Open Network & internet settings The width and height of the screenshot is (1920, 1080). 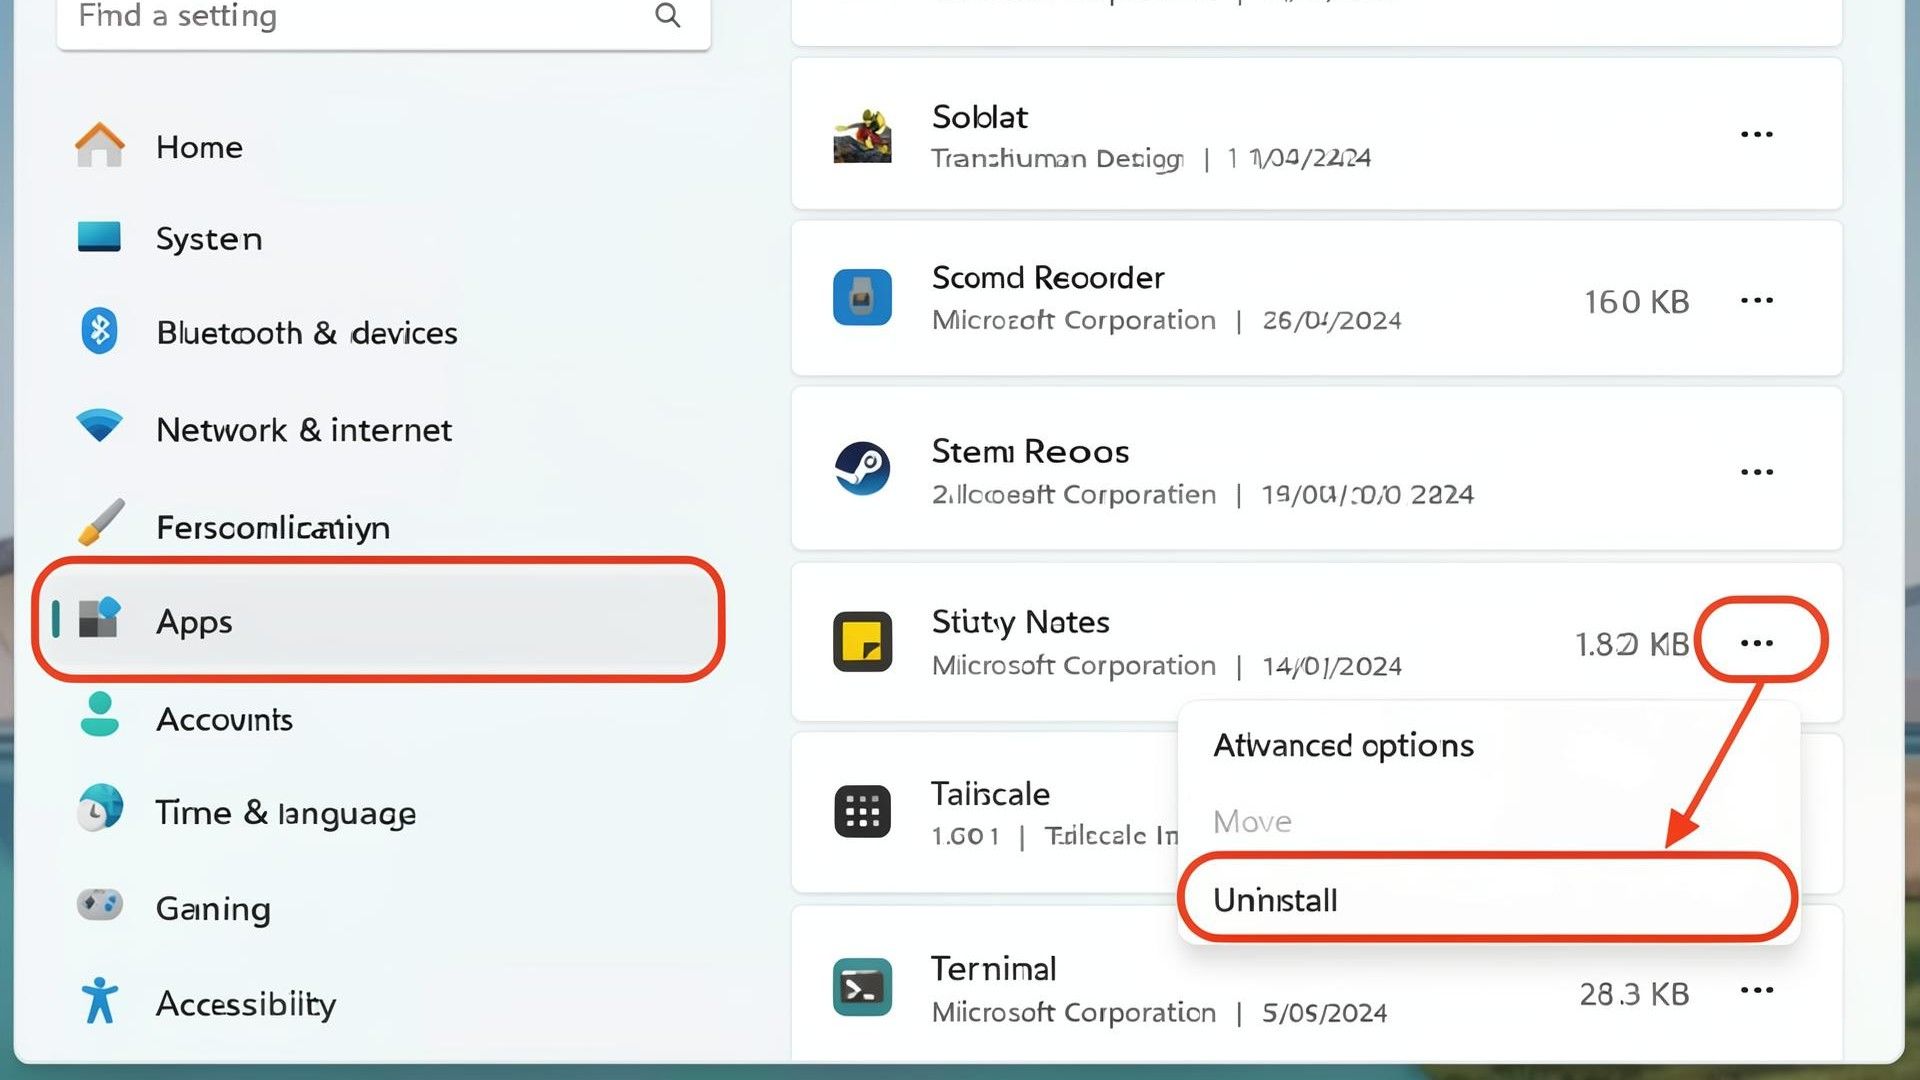coord(304,430)
